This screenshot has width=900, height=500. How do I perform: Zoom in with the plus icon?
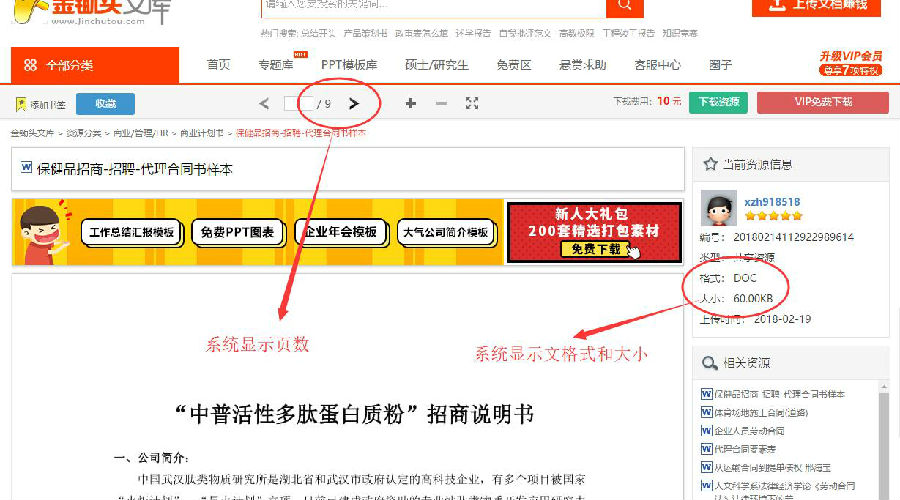click(x=410, y=103)
